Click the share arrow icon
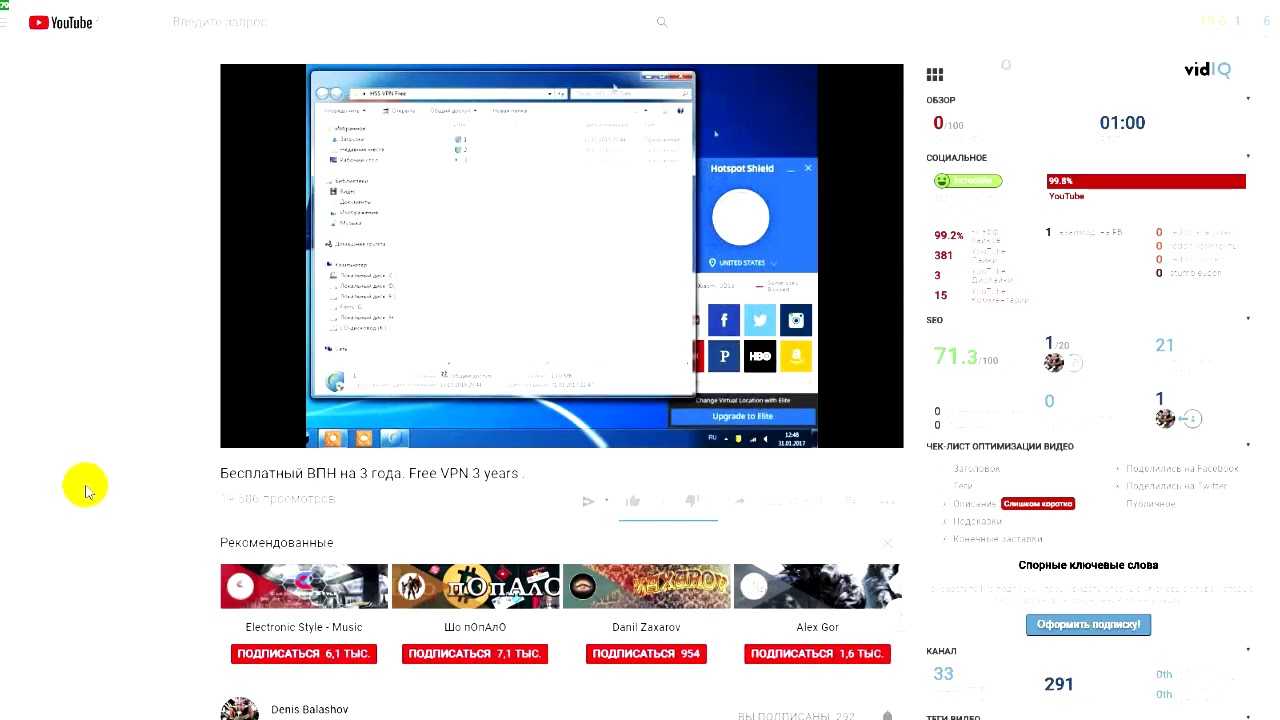The width and height of the screenshot is (1280, 720). [x=740, y=501]
